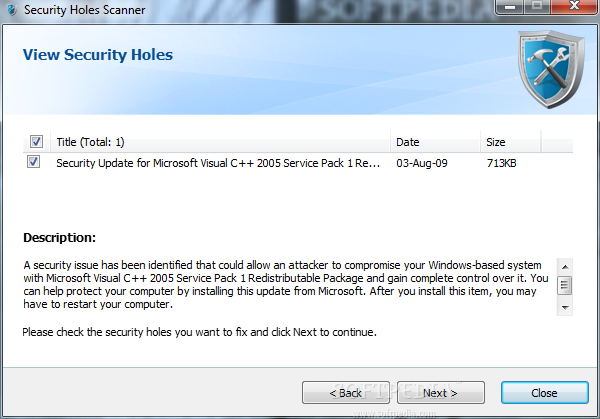Go to the previous step with Back
The width and height of the screenshot is (600, 419).
click(x=346, y=393)
